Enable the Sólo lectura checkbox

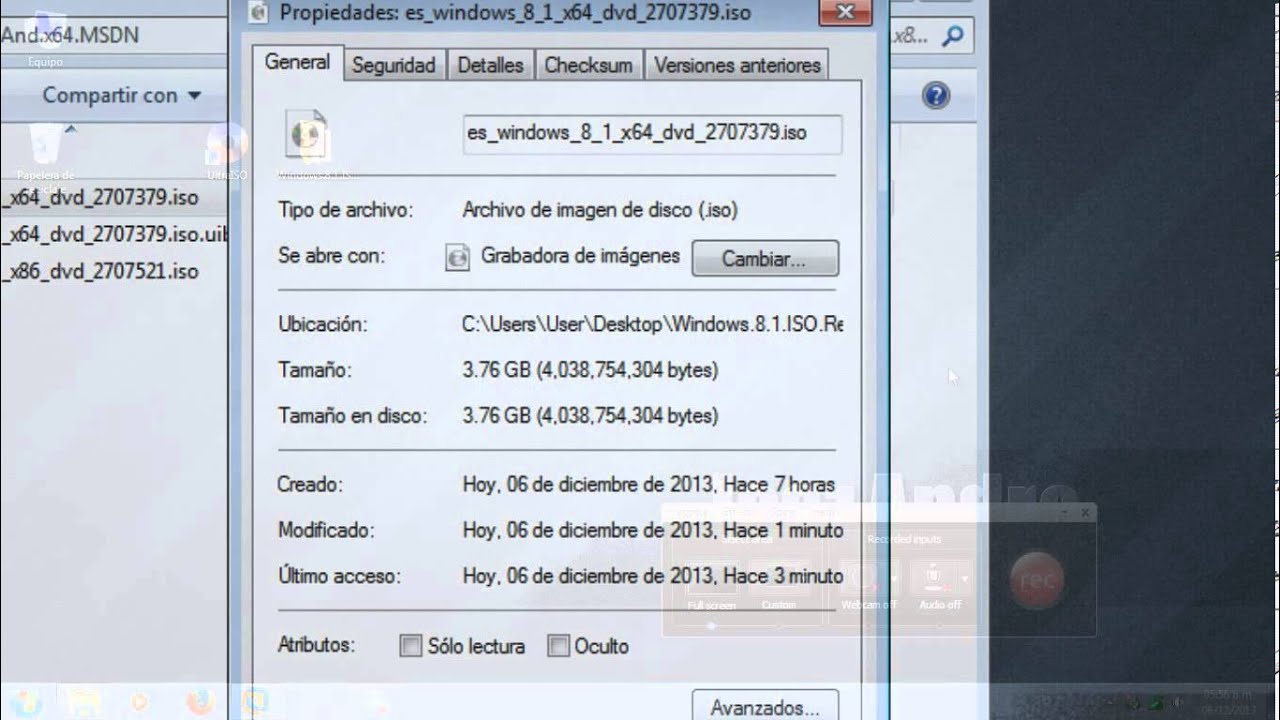coord(410,646)
